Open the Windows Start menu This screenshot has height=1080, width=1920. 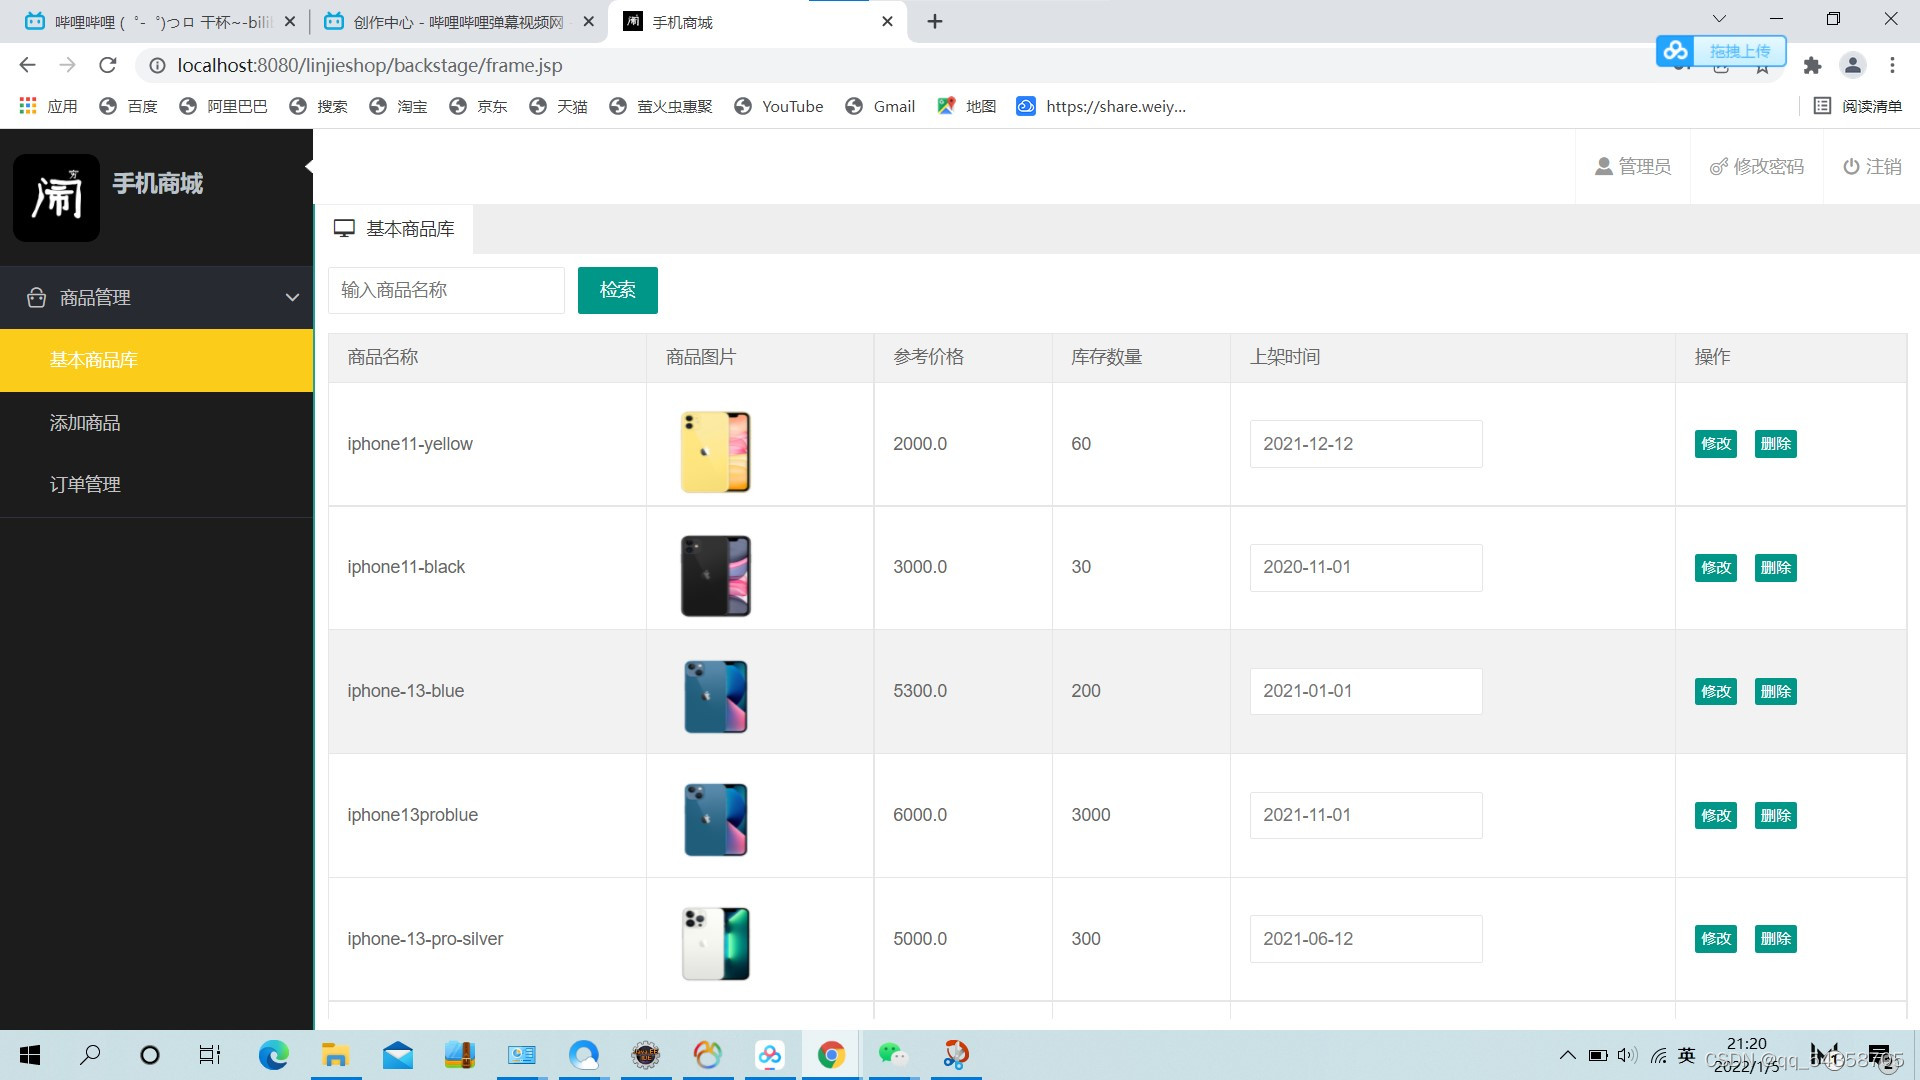pyautogui.click(x=30, y=1055)
